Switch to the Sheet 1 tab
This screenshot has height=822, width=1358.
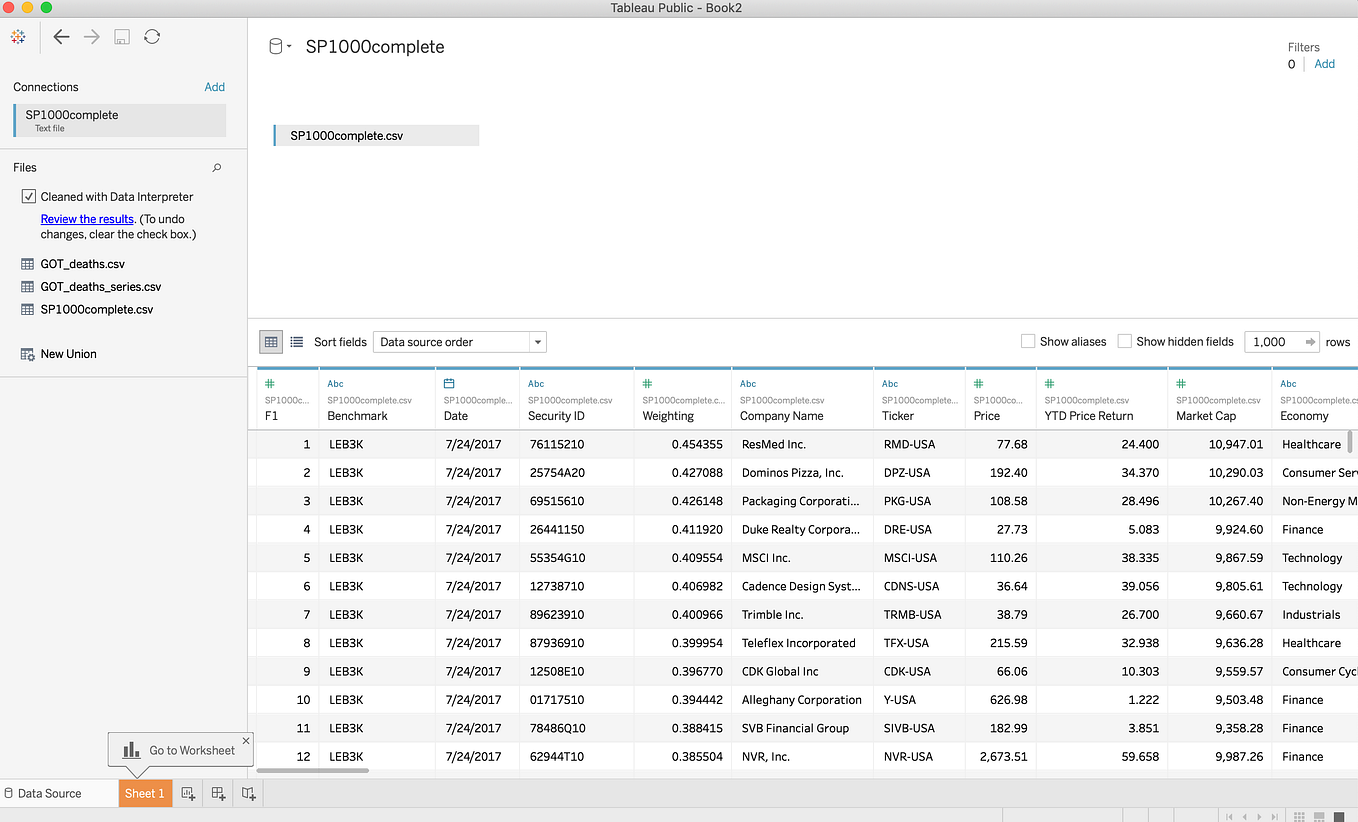145,793
